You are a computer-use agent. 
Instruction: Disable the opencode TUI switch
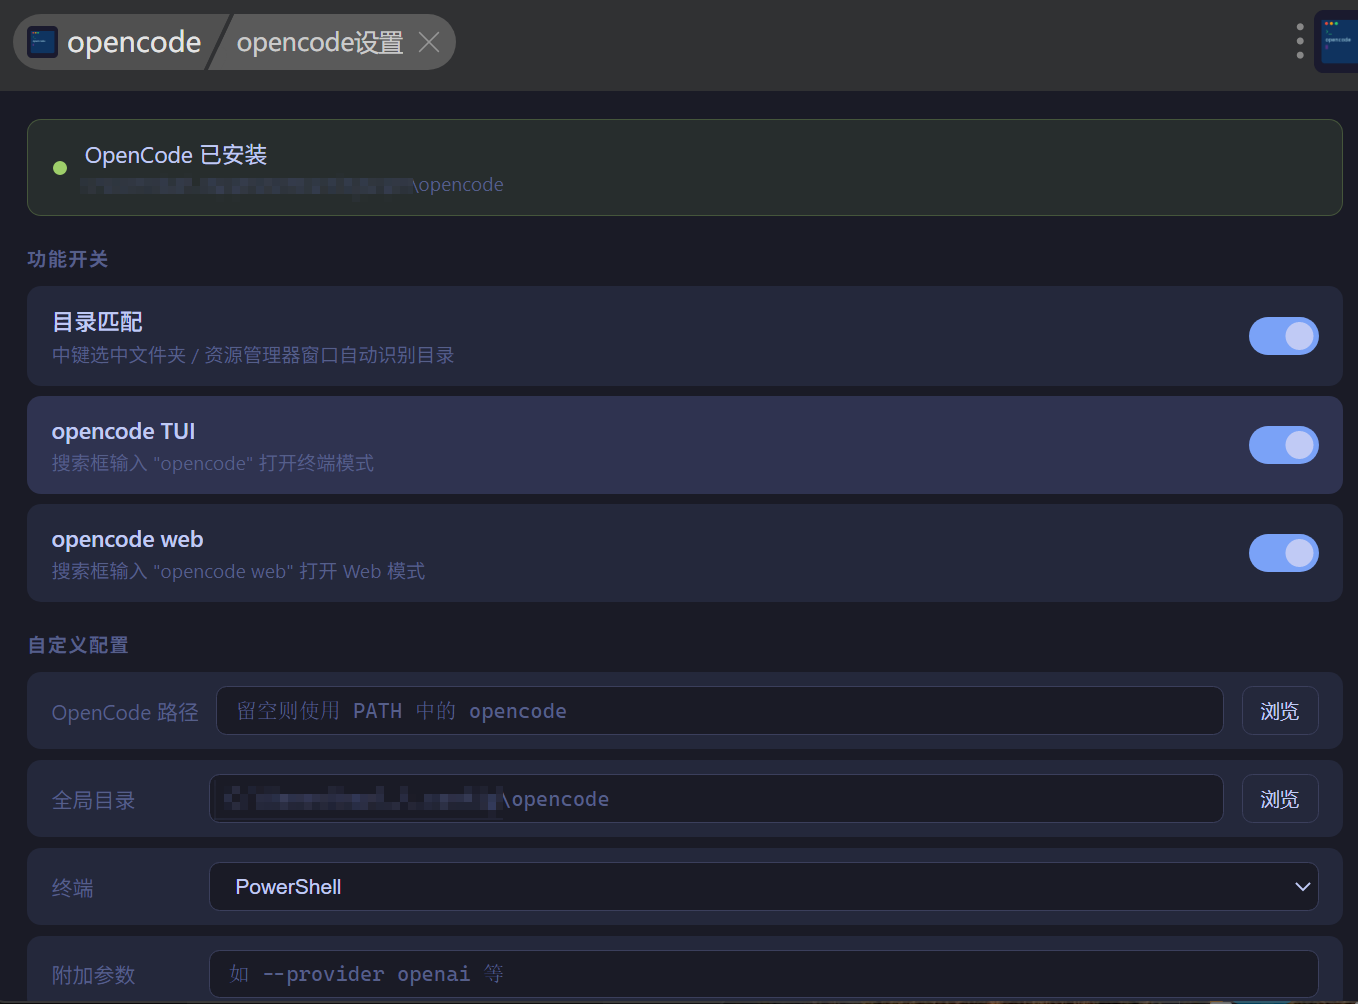tap(1284, 445)
